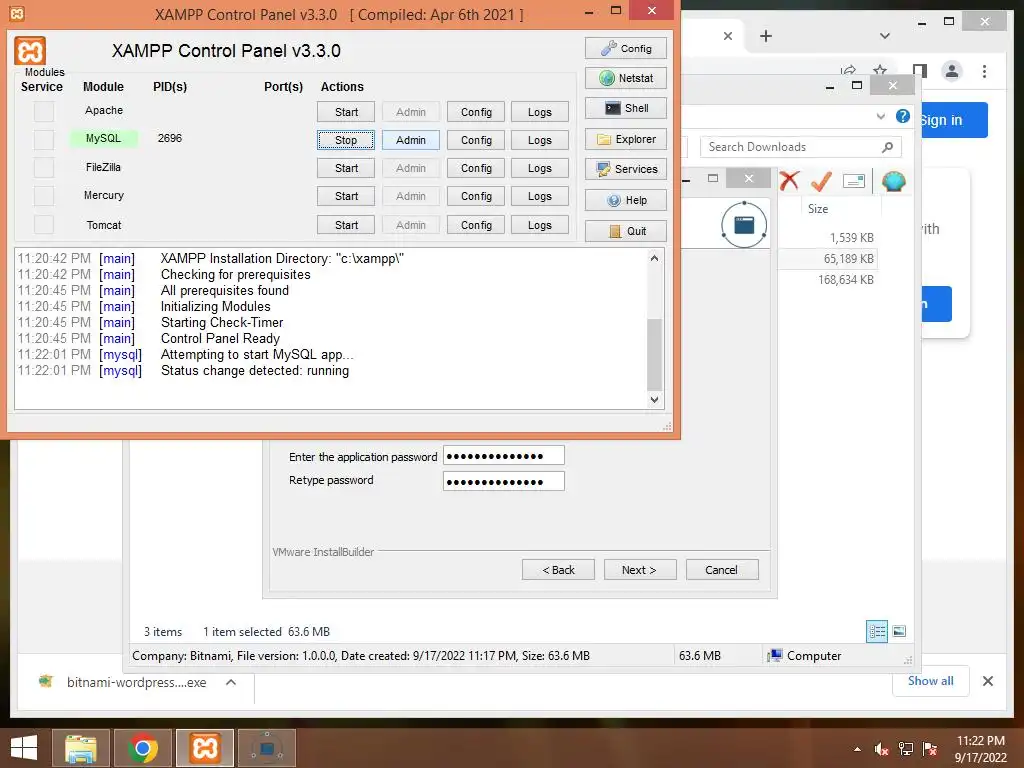Toggle FileZilla service checkbox
The height and width of the screenshot is (768, 1024).
[44, 168]
